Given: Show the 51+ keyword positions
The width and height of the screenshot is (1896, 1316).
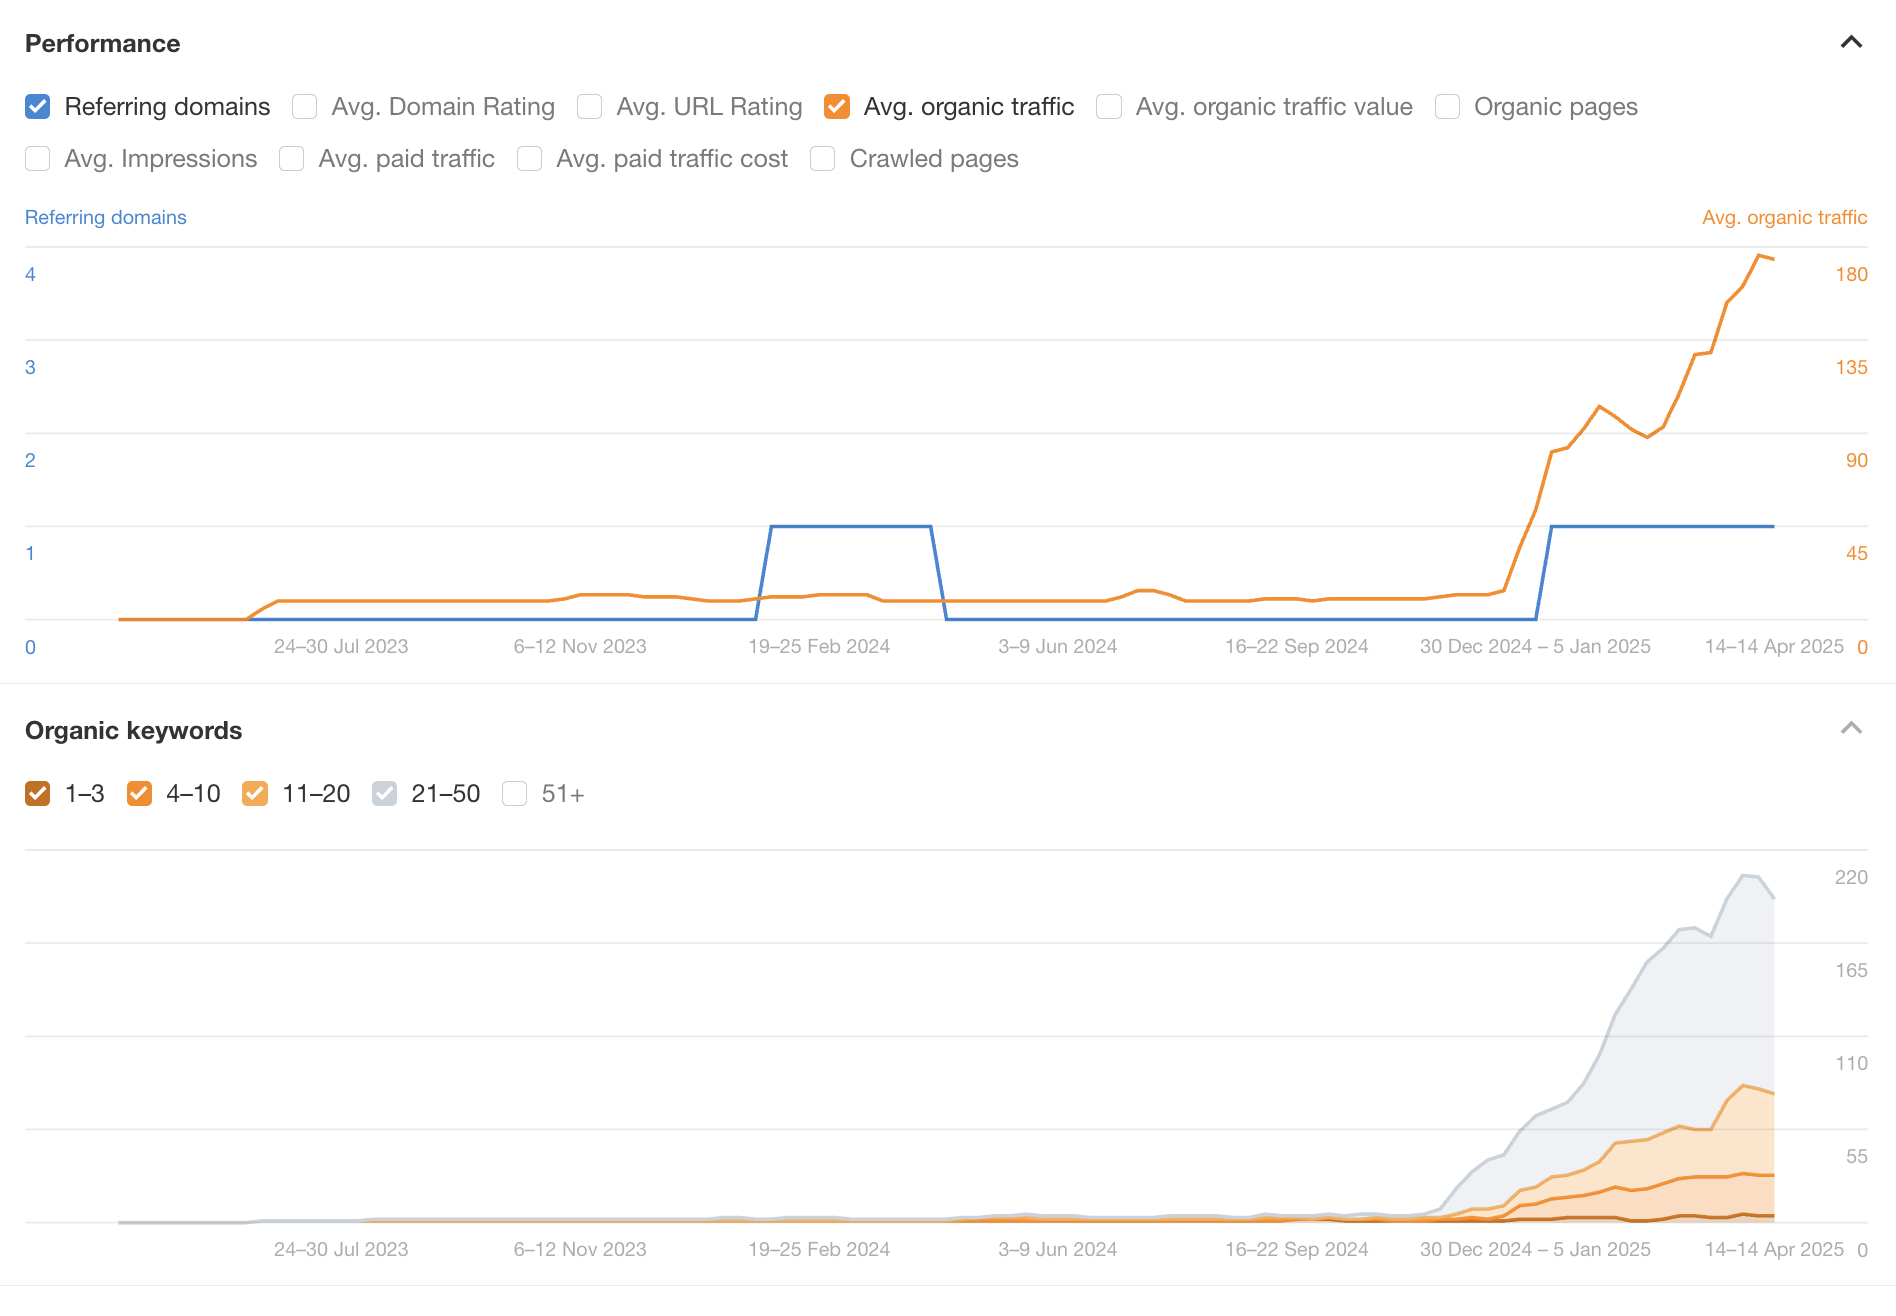Looking at the screenshot, I should tap(515, 794).
